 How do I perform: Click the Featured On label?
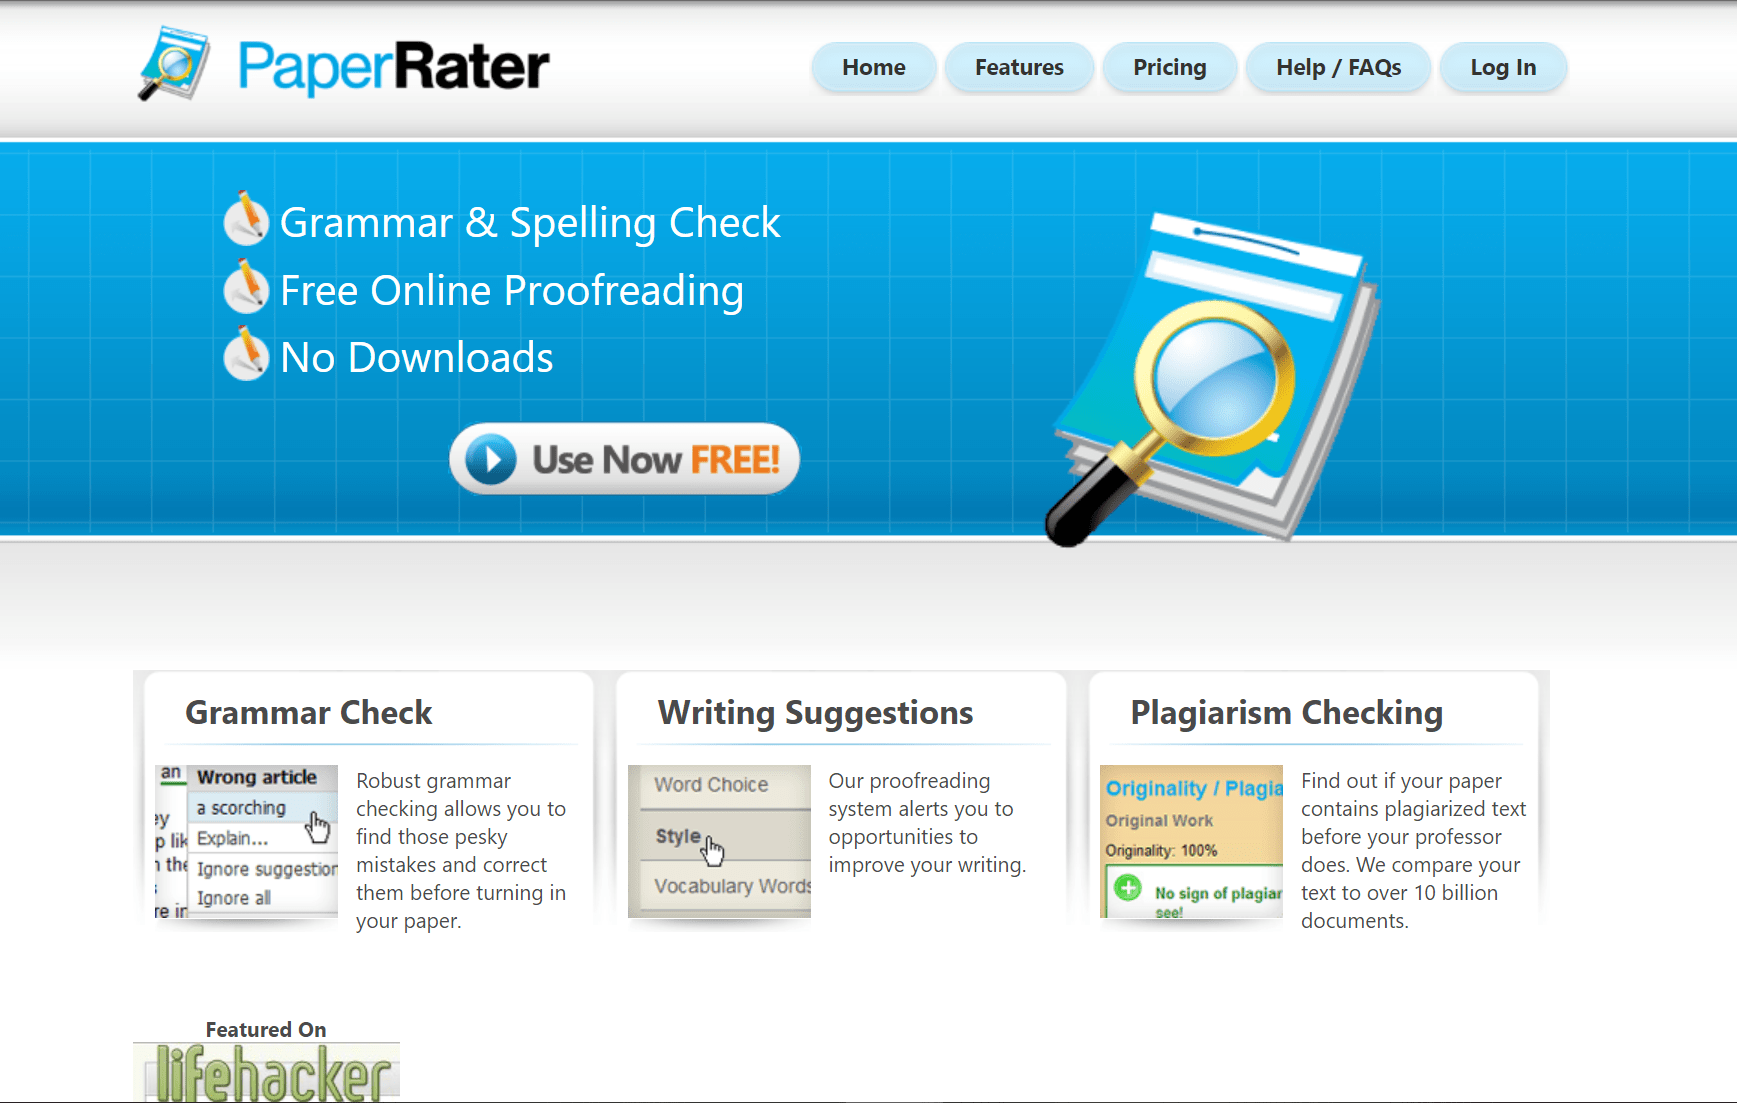click(266, 1029)
